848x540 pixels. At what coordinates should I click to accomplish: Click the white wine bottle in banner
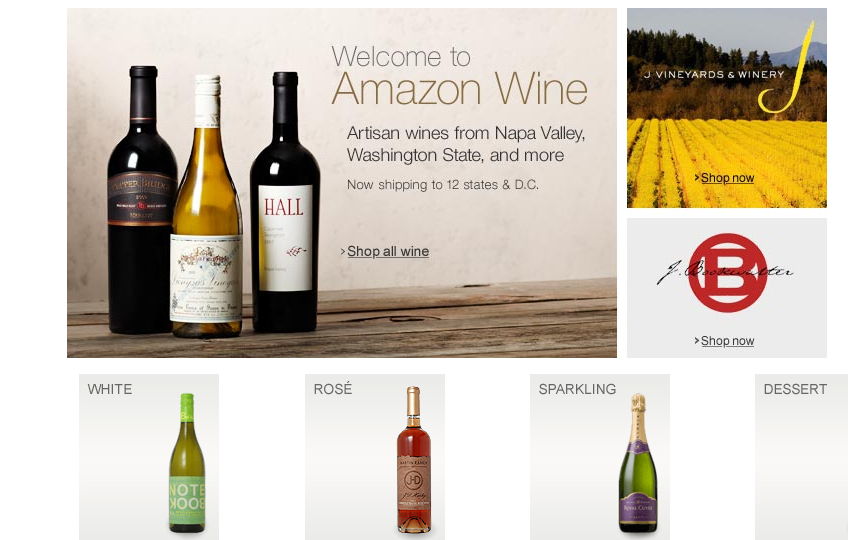point(207,206)
